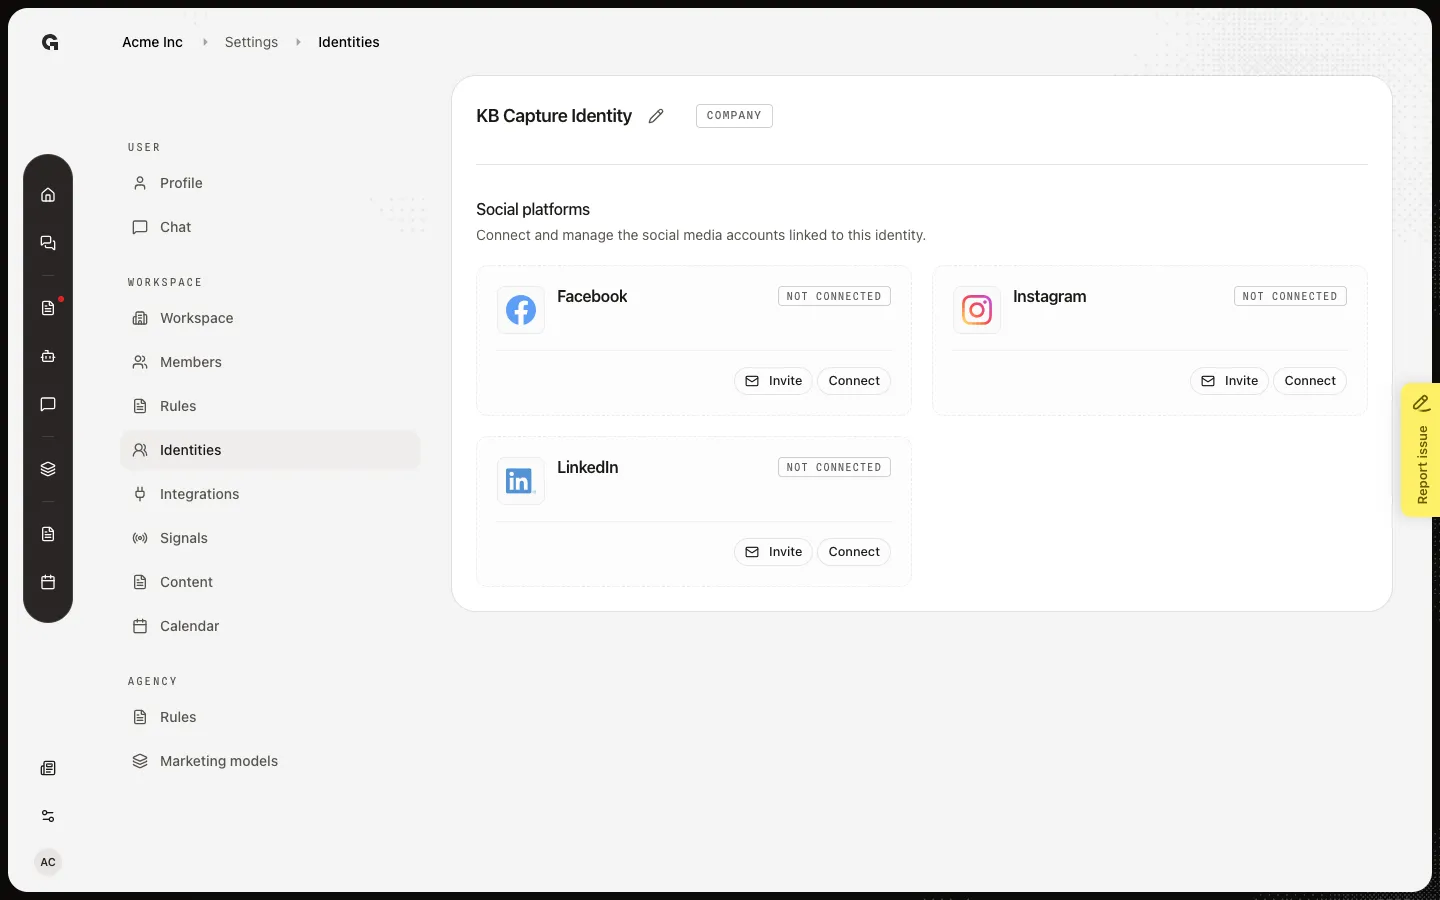Click the Report issue side tab
The height and width of the screenshot is (900, 1440).
coord(1421,450)
